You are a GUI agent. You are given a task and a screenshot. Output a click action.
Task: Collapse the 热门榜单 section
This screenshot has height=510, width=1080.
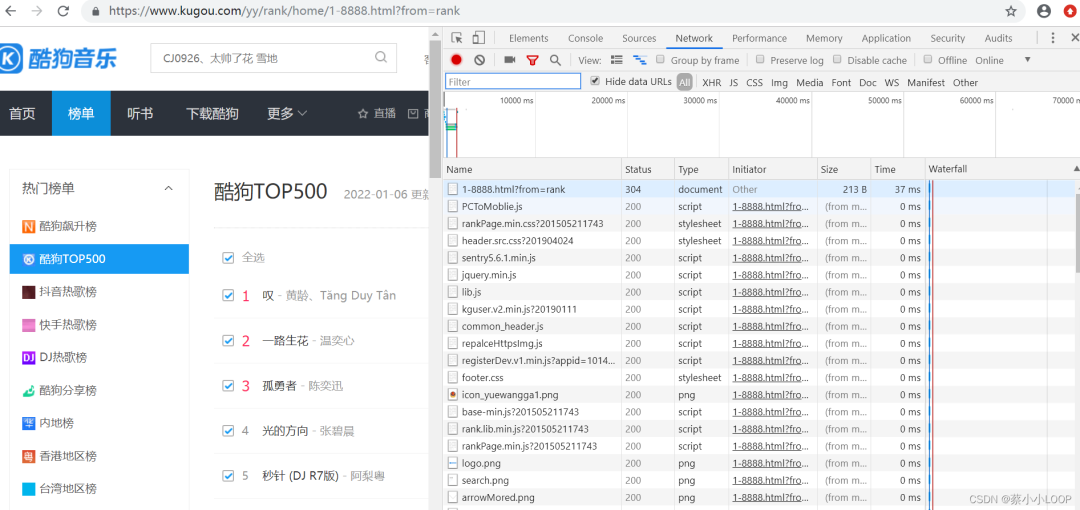point(168,188)
